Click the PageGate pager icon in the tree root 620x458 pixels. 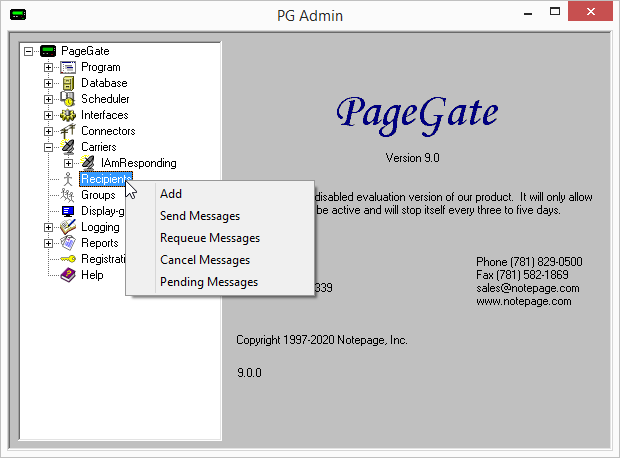pos(48,51)
